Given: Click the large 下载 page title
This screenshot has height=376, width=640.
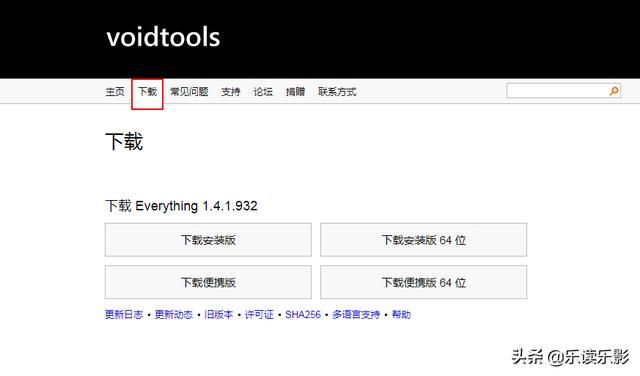Looking at the screenshot, I should pyautogui.click(x=124, y=142).
